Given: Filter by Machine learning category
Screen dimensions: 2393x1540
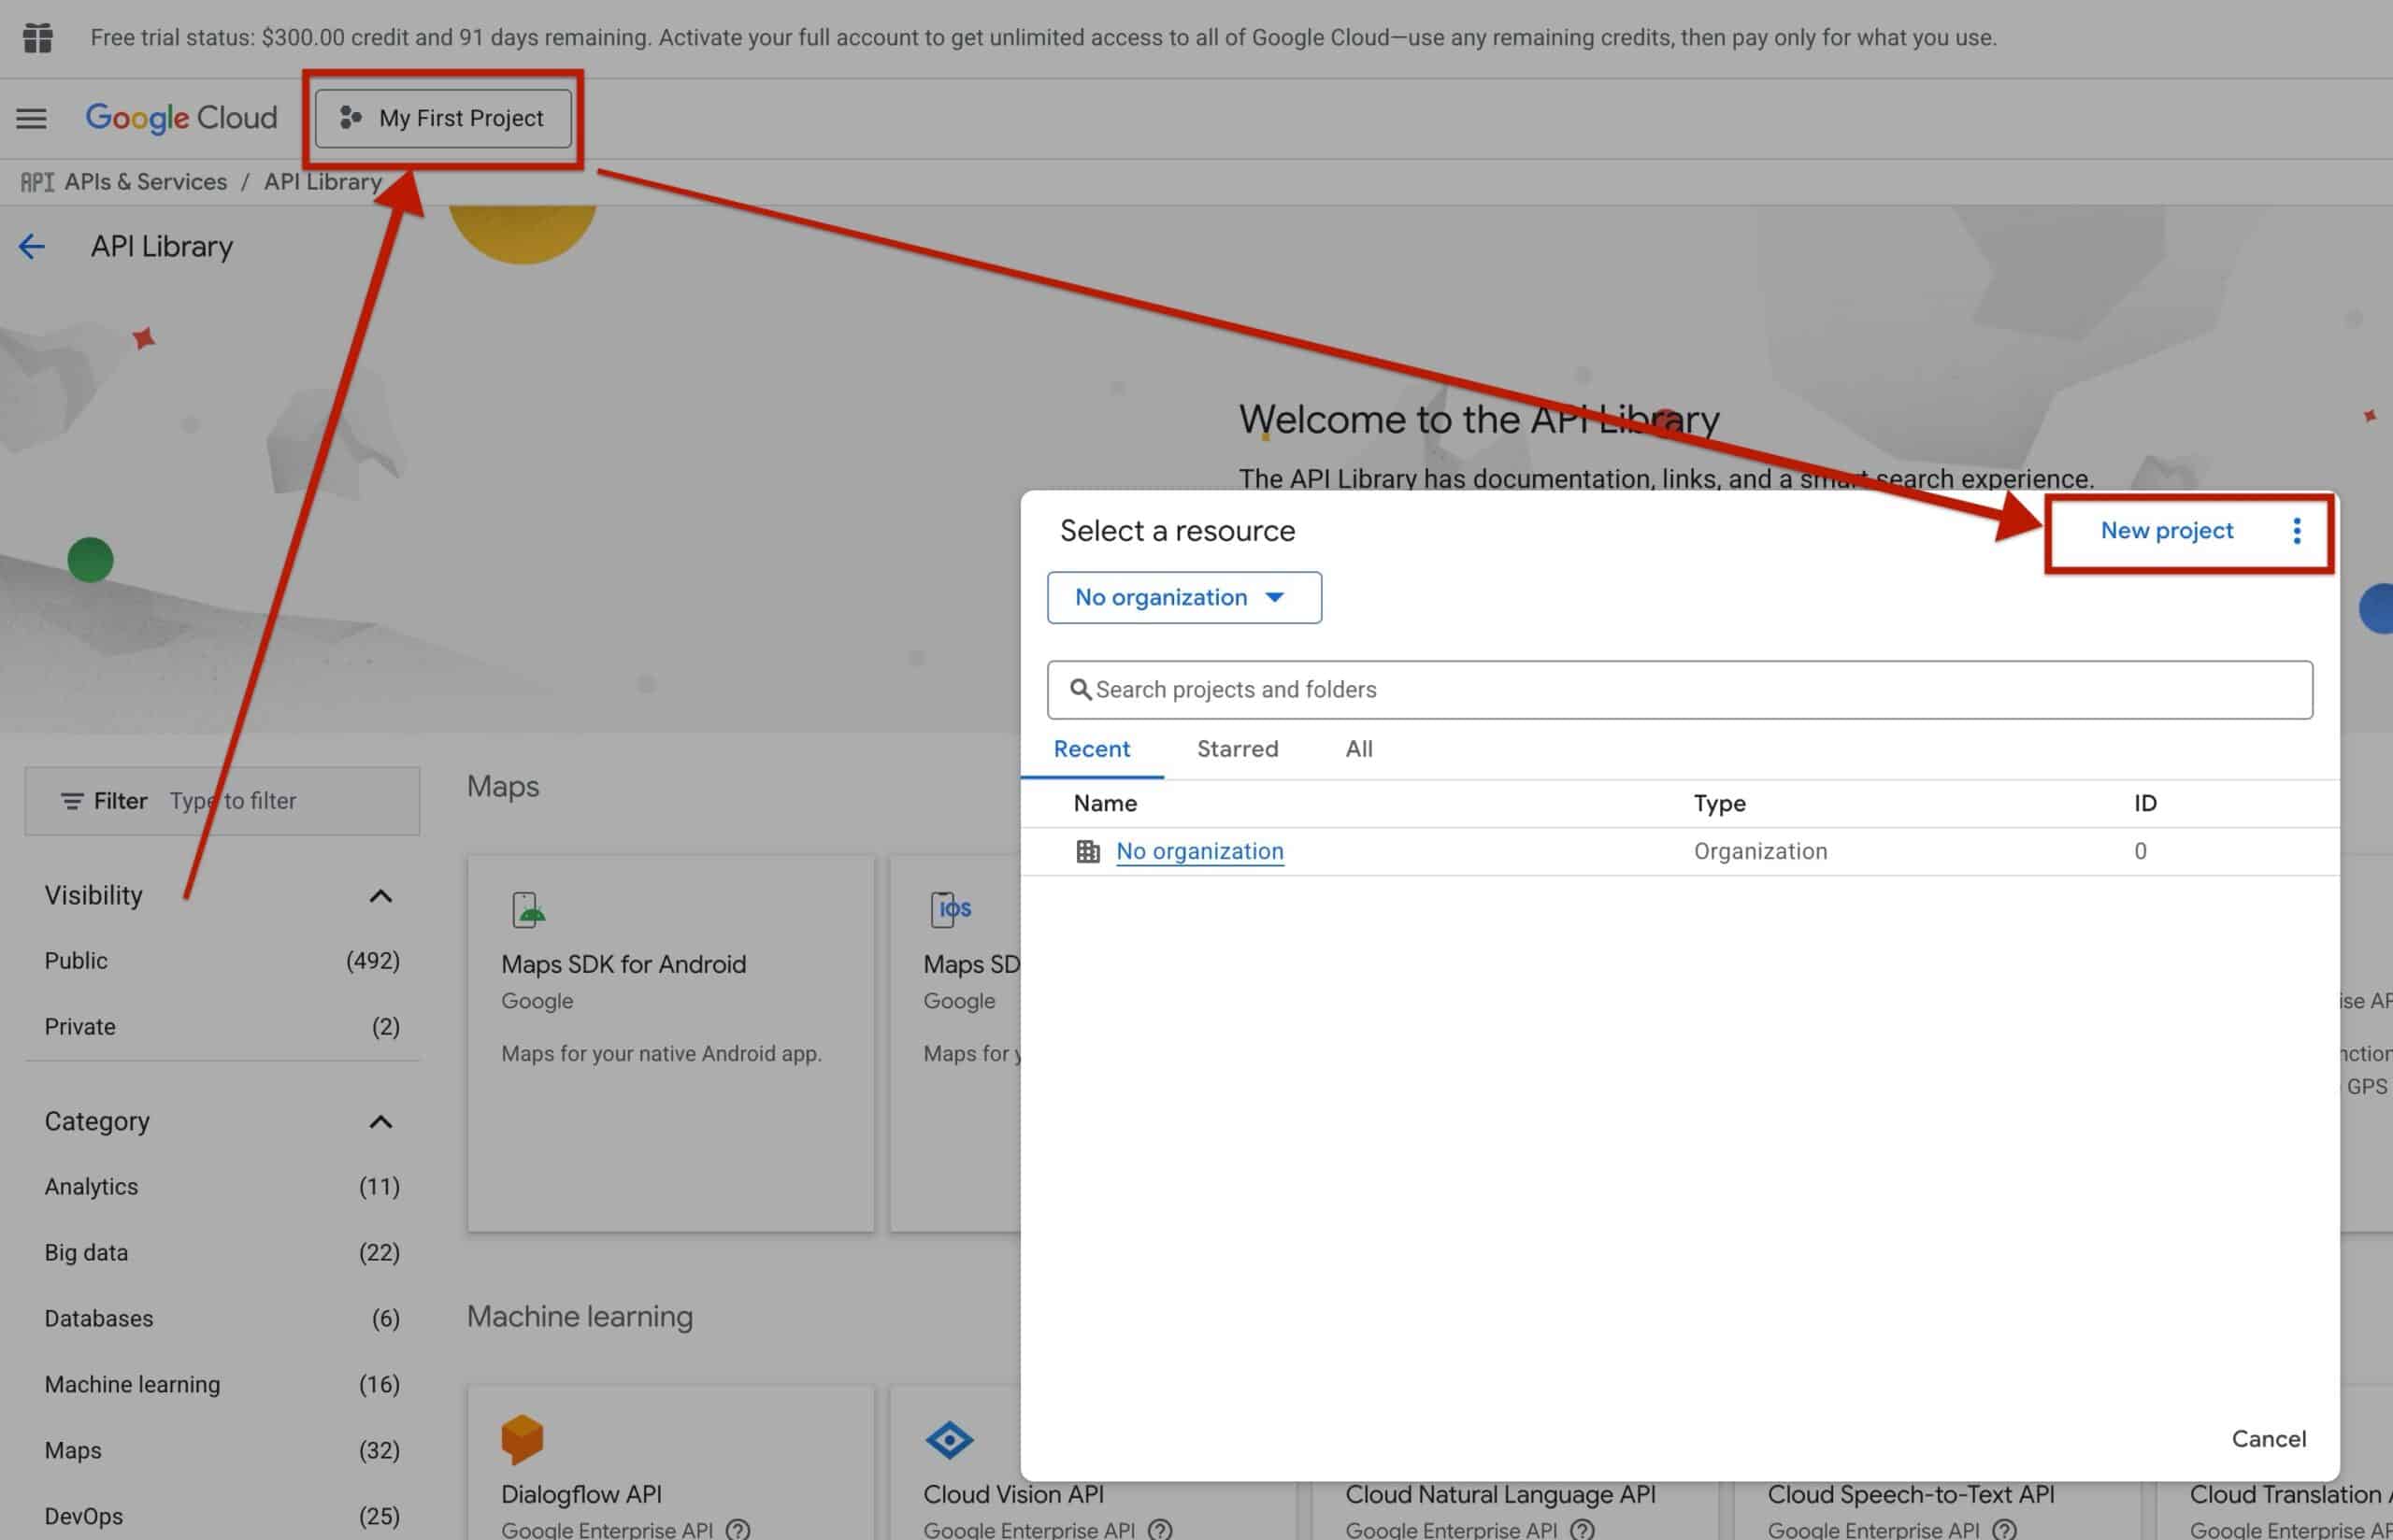Looking at the screenshot, I should [132, 1384].
